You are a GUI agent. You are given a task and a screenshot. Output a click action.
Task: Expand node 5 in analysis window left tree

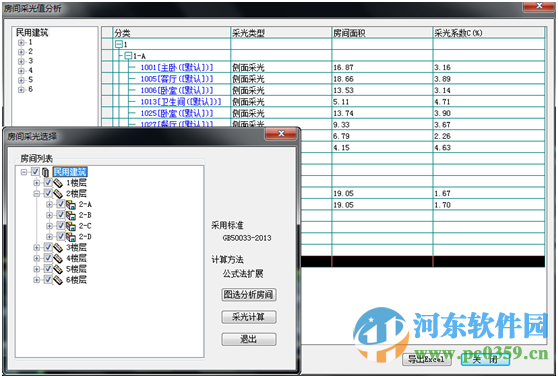pos(21,80)
